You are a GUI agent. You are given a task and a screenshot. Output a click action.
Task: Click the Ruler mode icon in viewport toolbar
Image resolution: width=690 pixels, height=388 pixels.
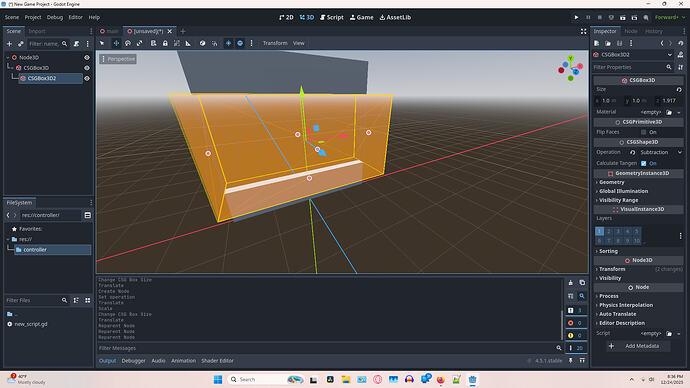[188, 43]
